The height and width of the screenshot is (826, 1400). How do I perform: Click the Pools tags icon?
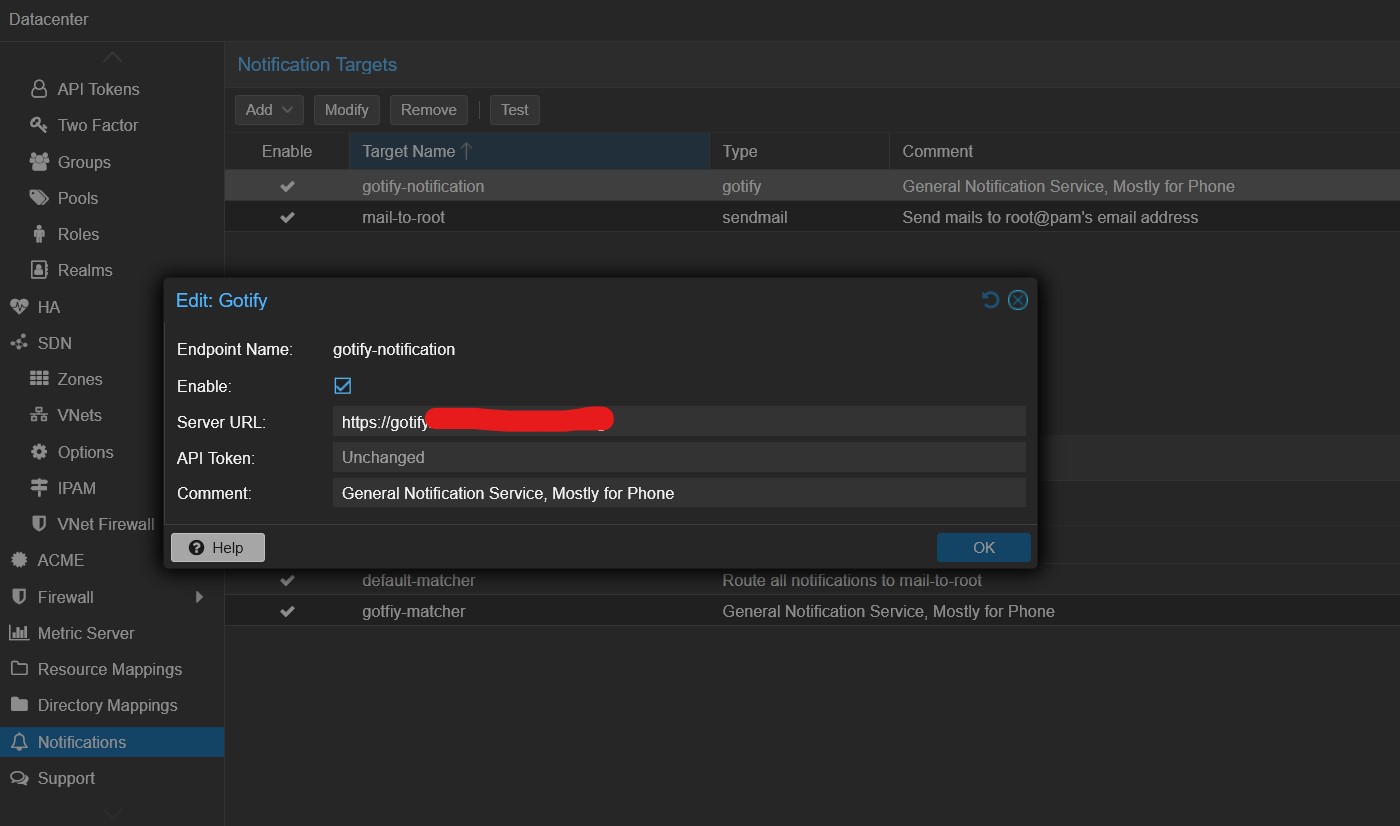coord(39,197)
